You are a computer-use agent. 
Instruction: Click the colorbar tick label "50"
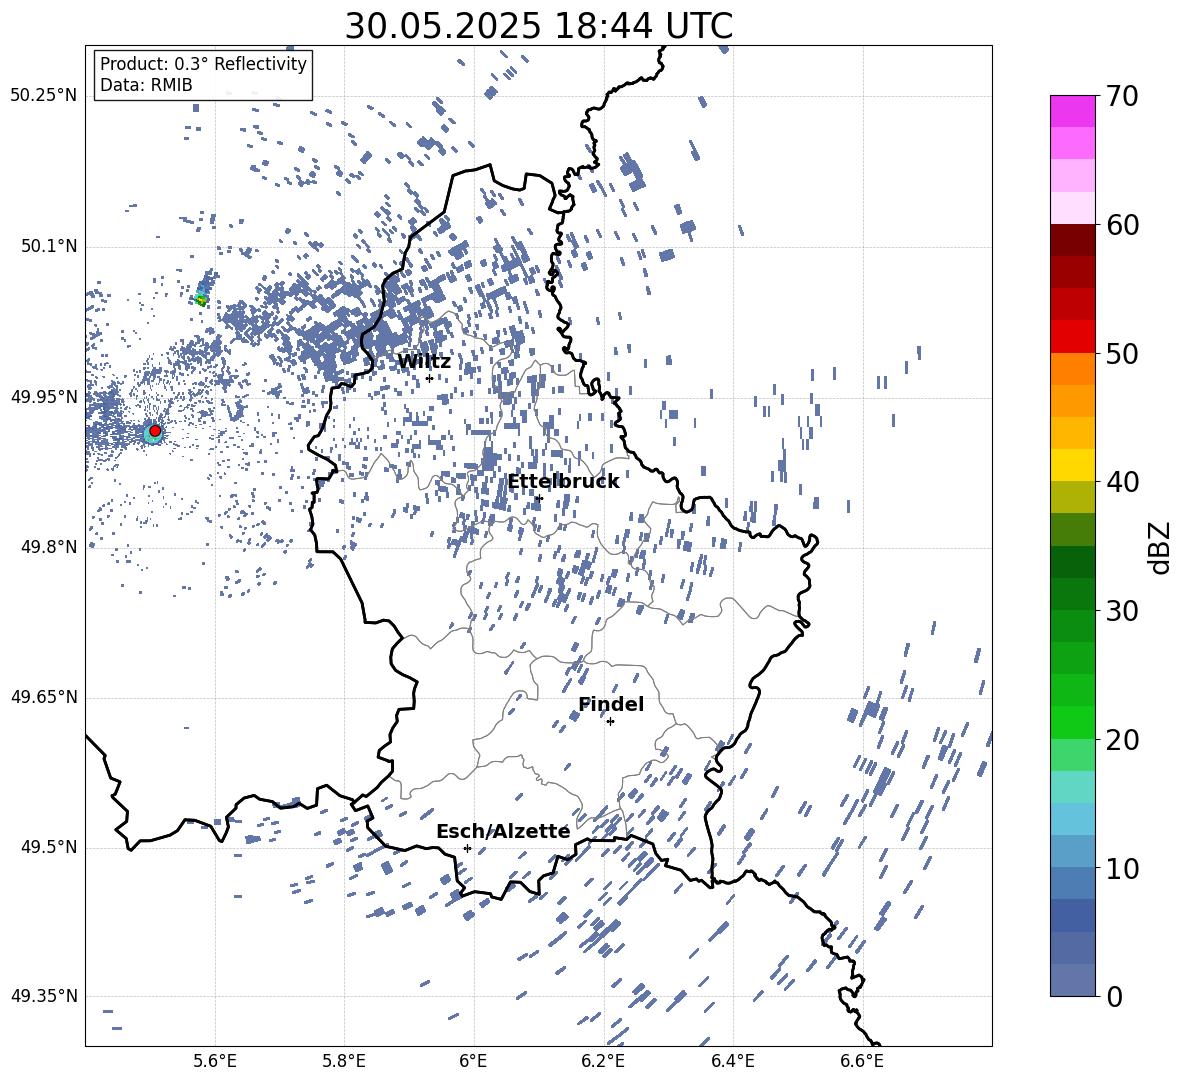[1123, 354]
